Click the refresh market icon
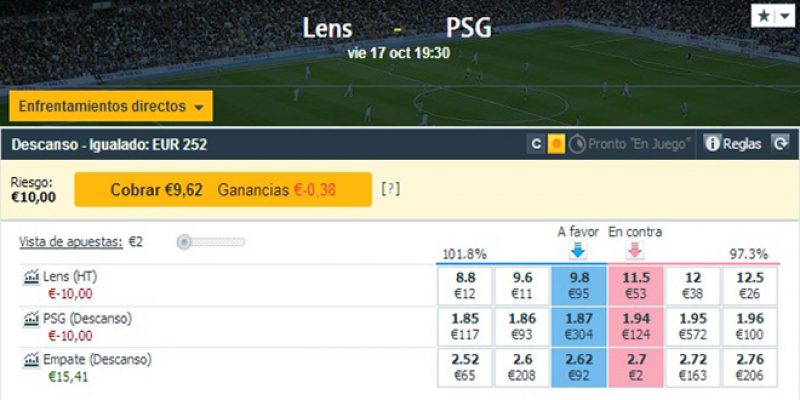 (781, 144)
